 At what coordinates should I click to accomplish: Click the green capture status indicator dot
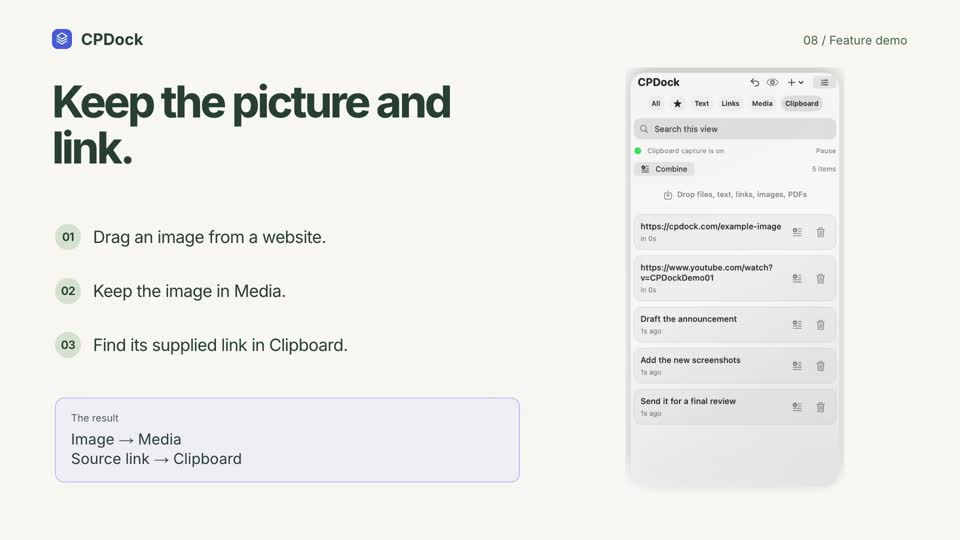[638, 151]
